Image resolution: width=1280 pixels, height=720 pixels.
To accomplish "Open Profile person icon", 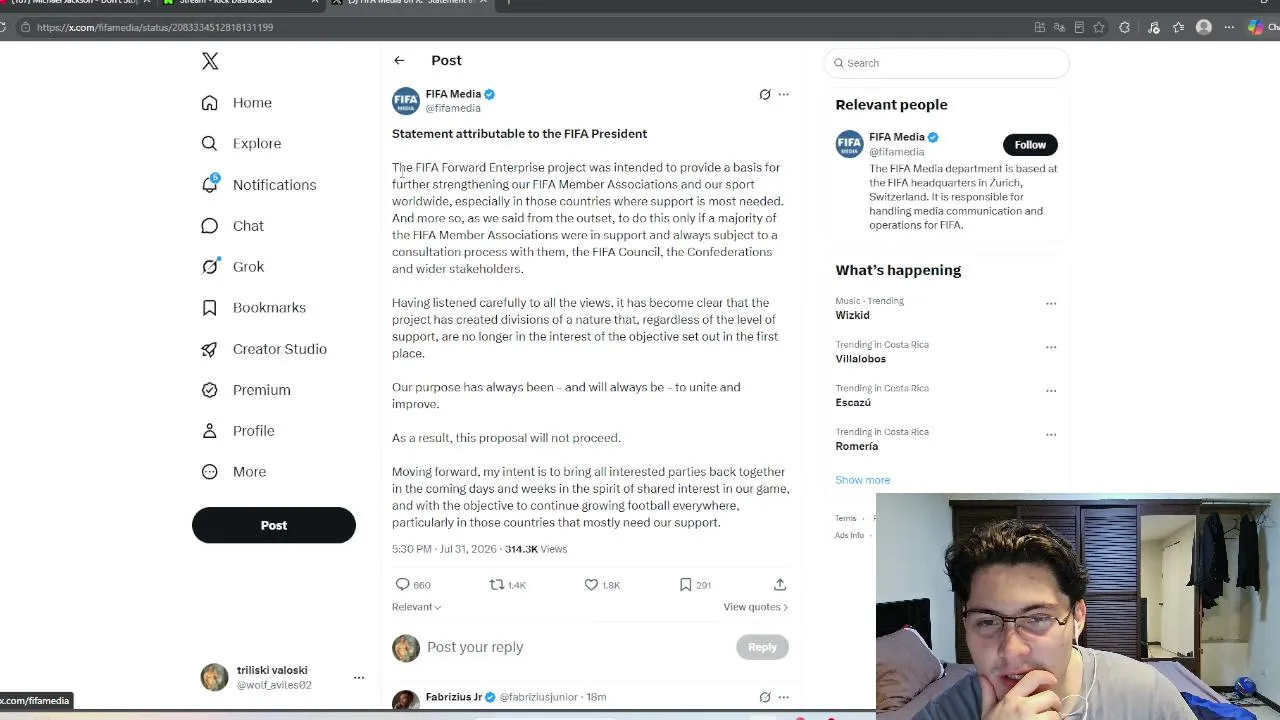I will click(209, 430).
